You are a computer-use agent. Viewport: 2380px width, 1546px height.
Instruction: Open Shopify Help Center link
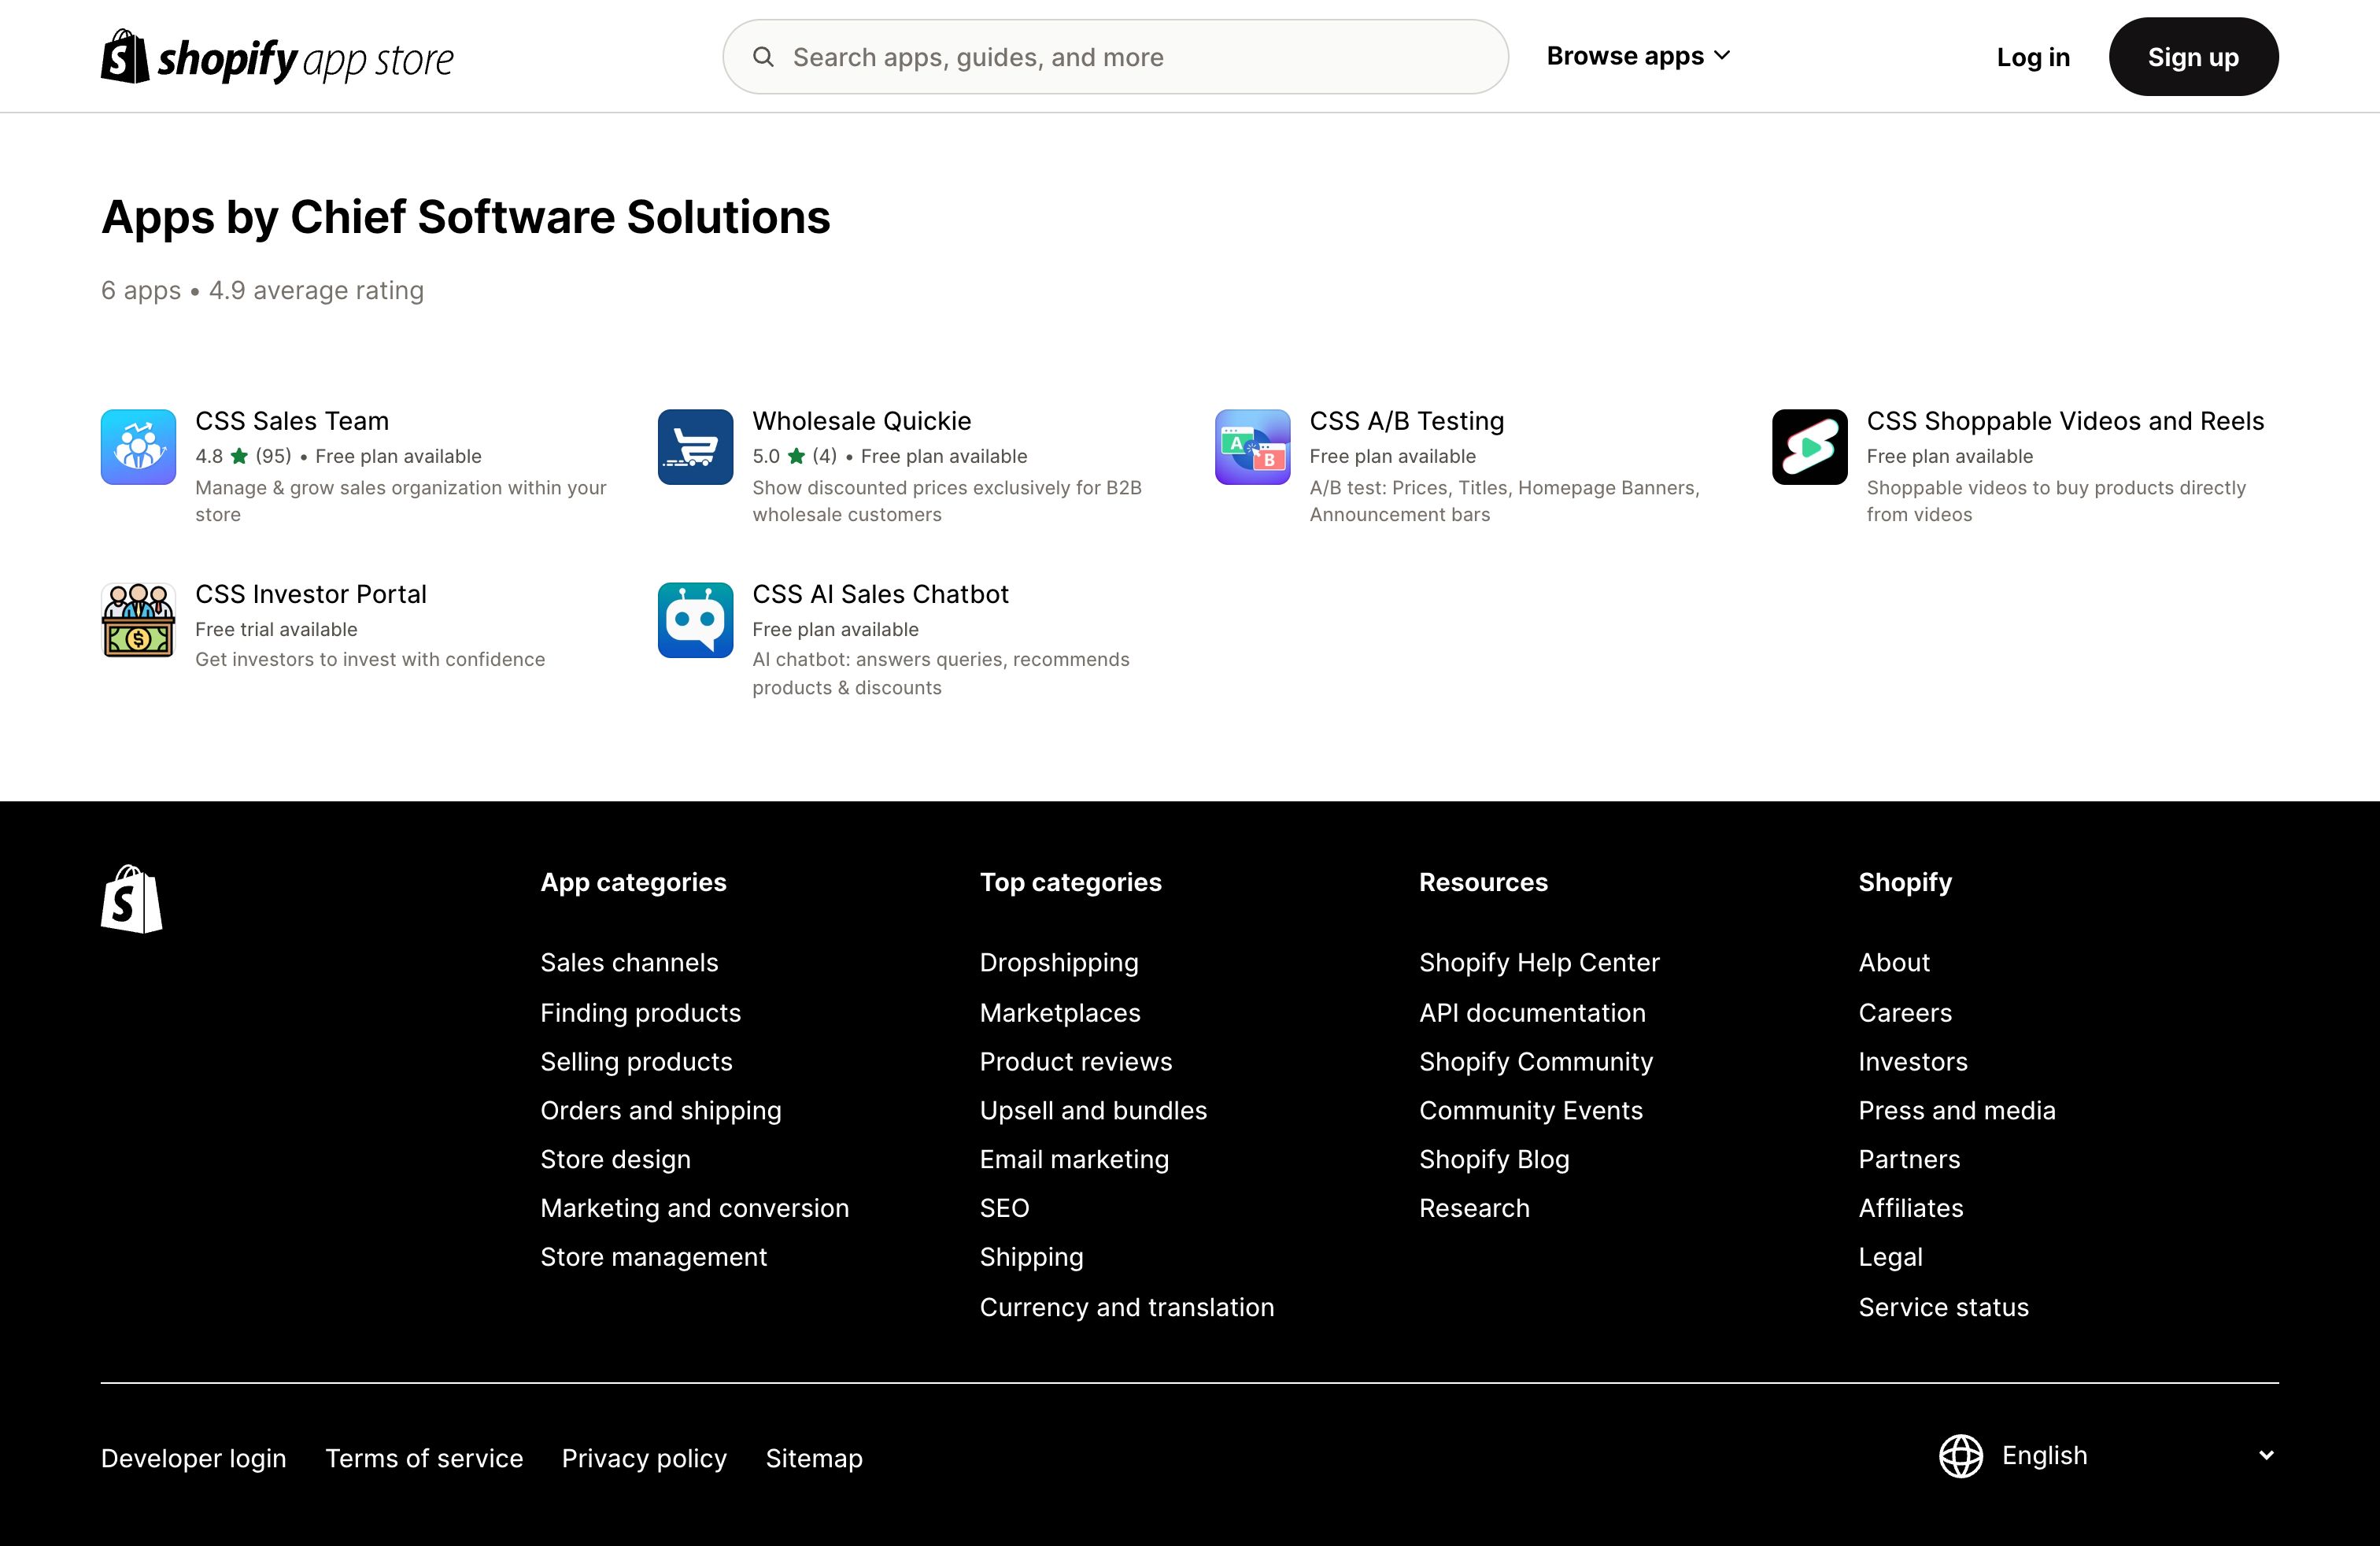pos(1538,962)
